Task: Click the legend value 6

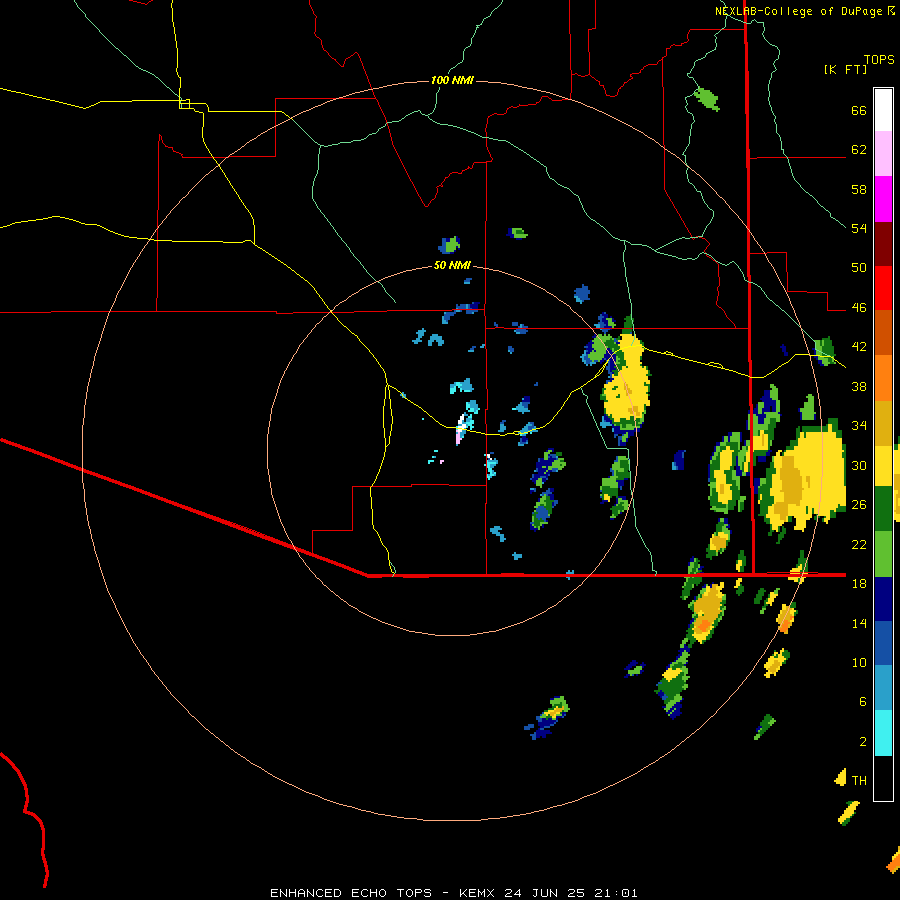Action: [x=863, y=701]
